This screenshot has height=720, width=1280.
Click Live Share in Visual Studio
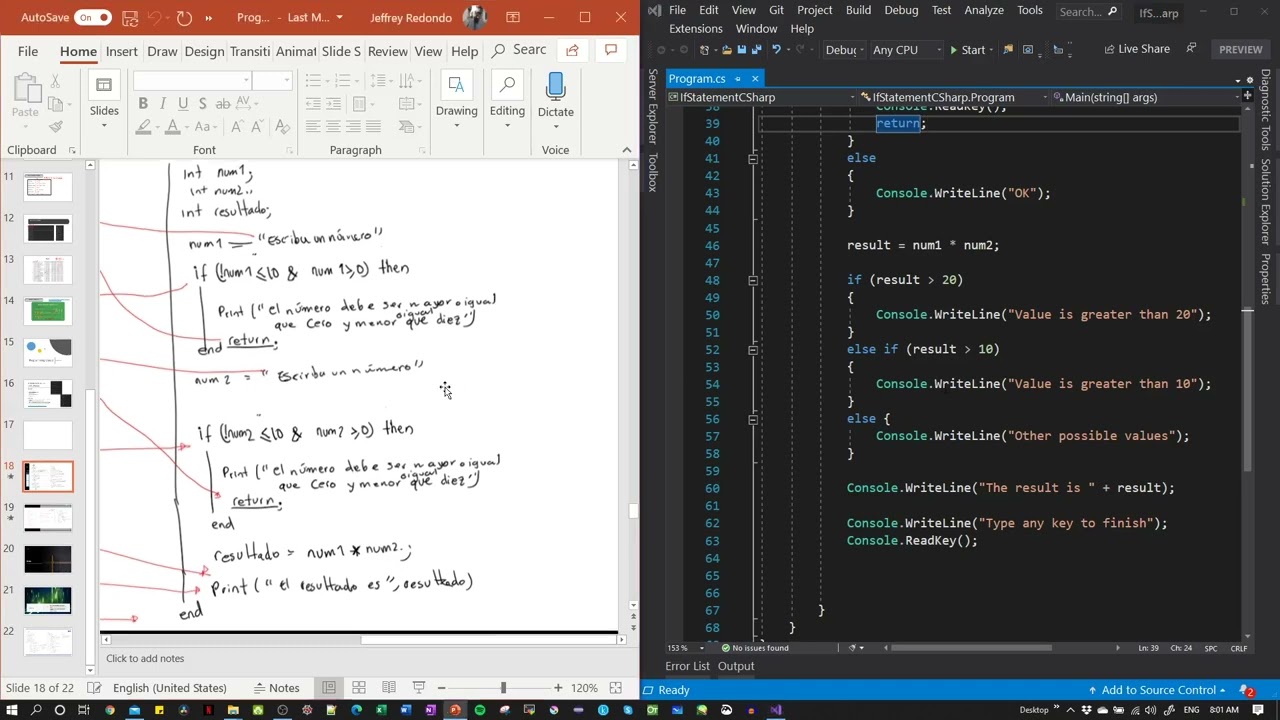pyautogui.click(x=1135, y=49)
